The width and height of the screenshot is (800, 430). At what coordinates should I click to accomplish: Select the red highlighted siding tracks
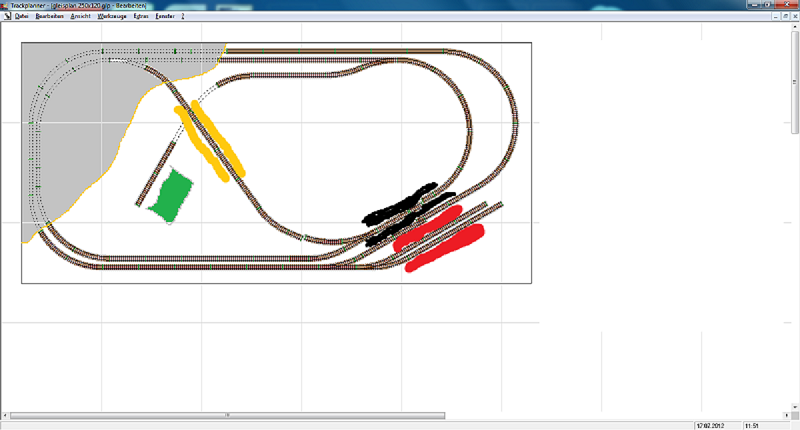pyautogui.click(x=440, y=236)
